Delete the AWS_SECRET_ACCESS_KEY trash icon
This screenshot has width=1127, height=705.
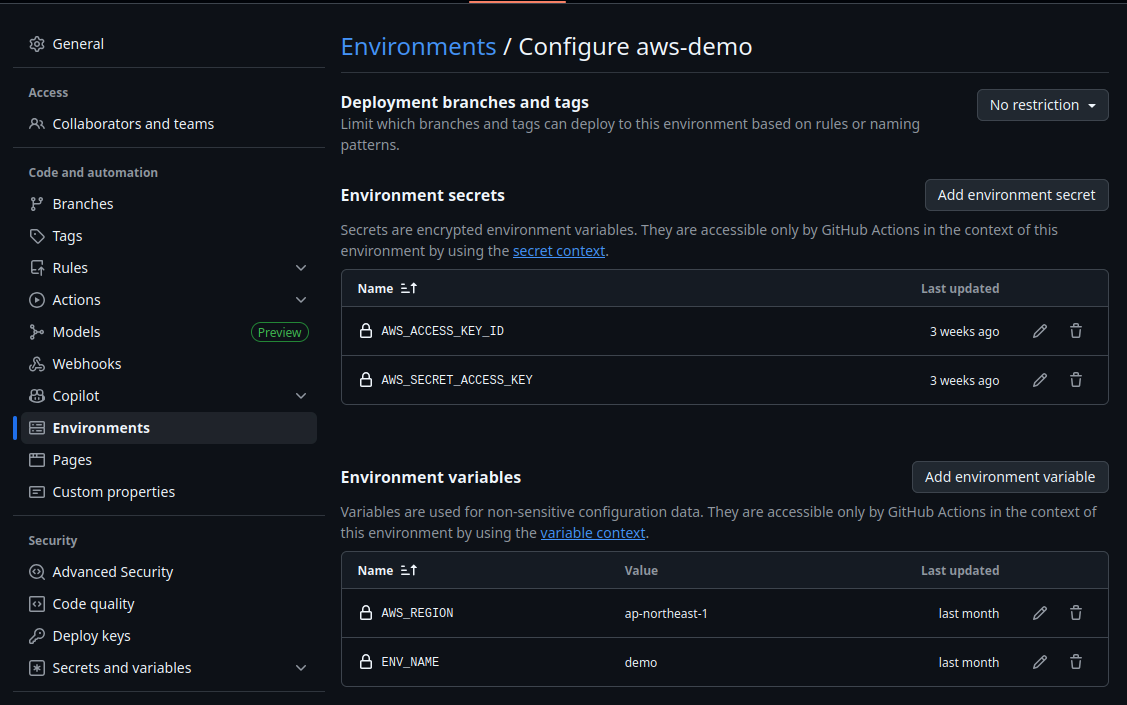point(1076,380)
